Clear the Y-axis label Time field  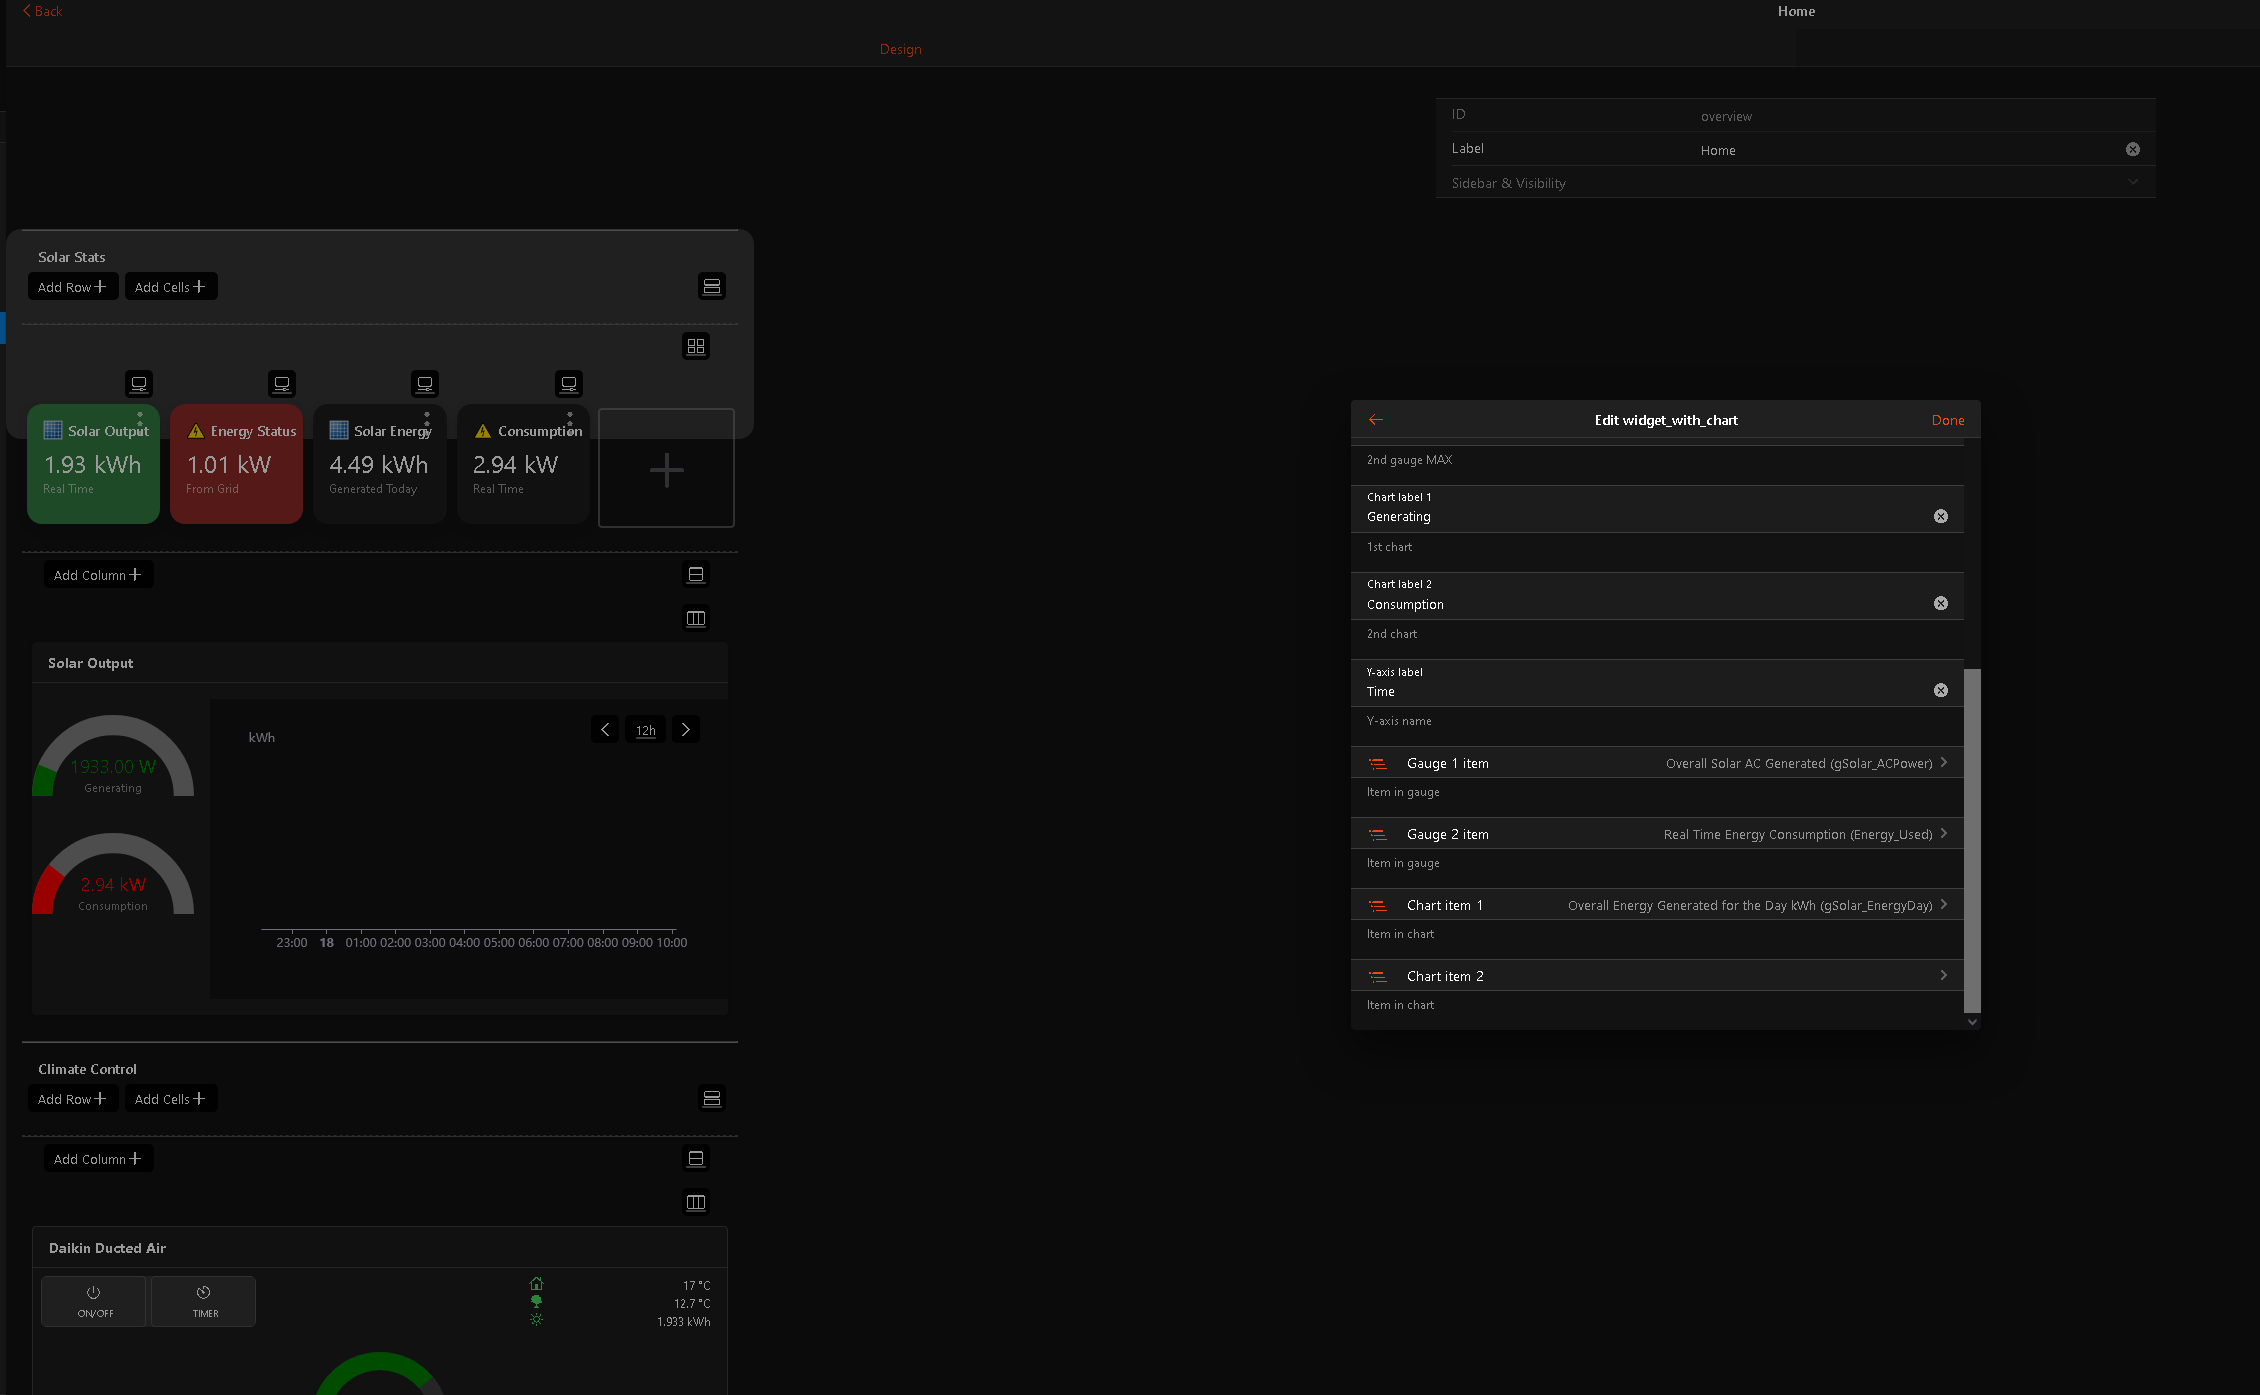[1940, 690]
